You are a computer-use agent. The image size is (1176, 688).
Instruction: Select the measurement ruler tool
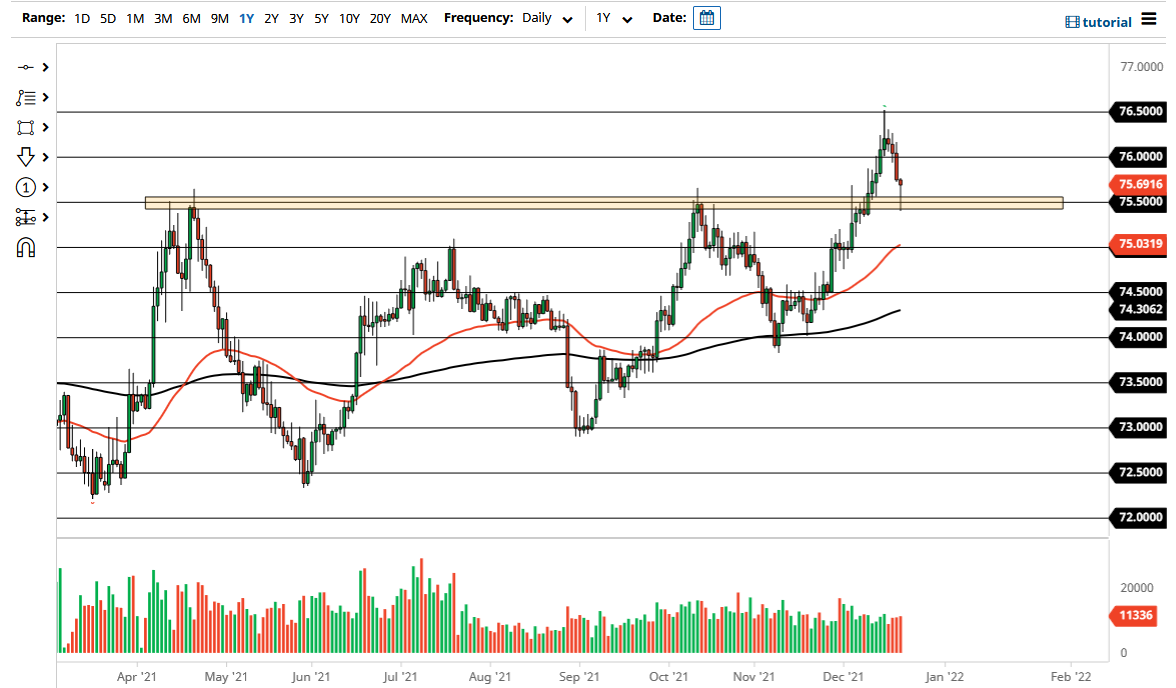click(x=27, y=217)
